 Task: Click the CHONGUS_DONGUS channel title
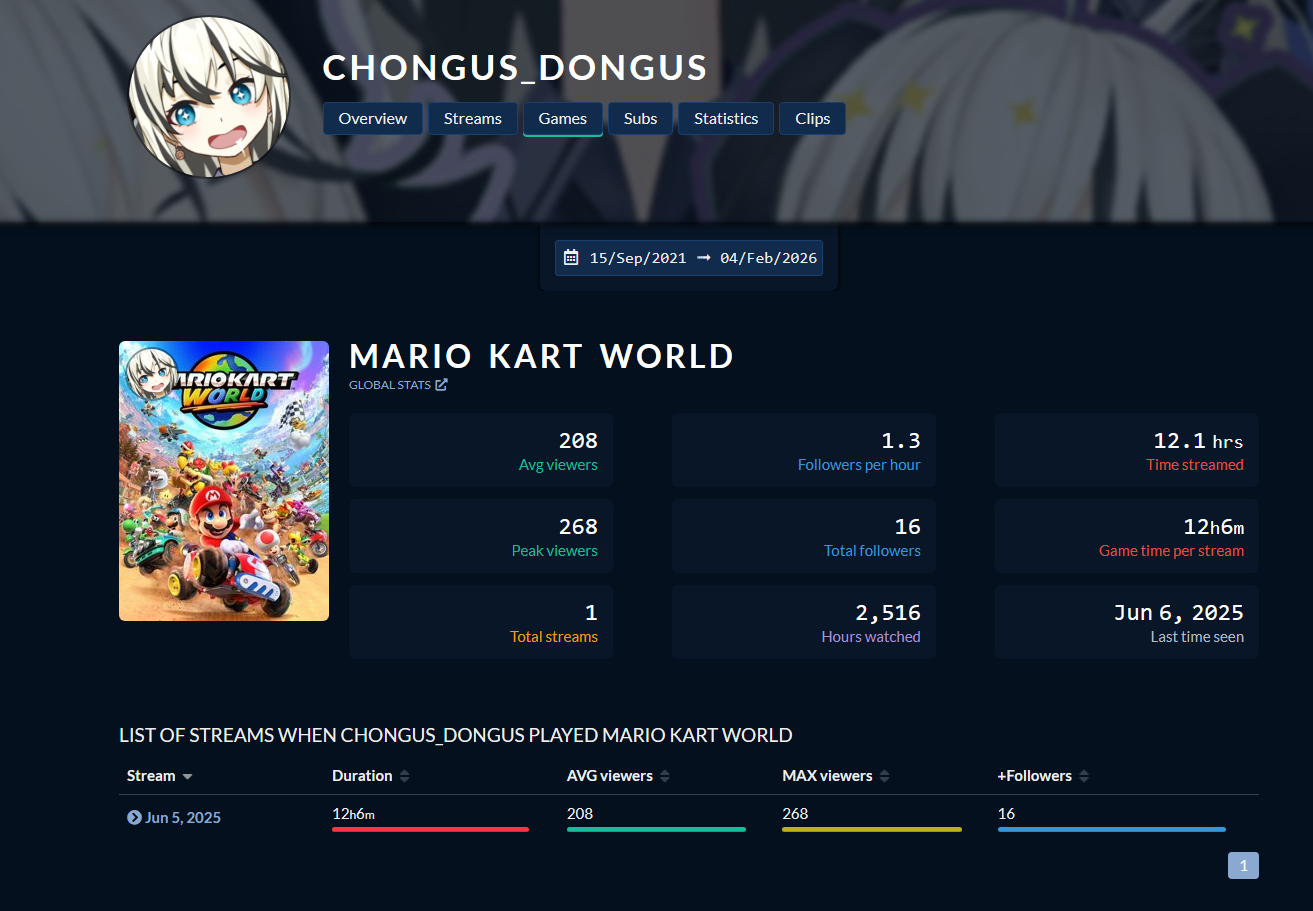(x=515, y=68)
